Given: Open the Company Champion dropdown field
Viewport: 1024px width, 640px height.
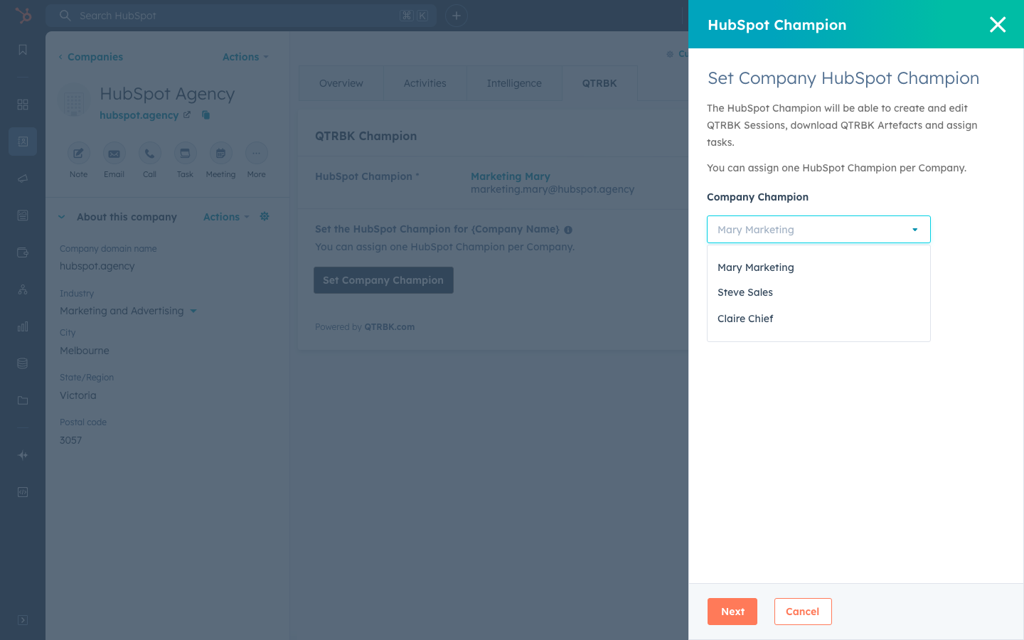Looking at the screenshot, I should click(818, 229).
